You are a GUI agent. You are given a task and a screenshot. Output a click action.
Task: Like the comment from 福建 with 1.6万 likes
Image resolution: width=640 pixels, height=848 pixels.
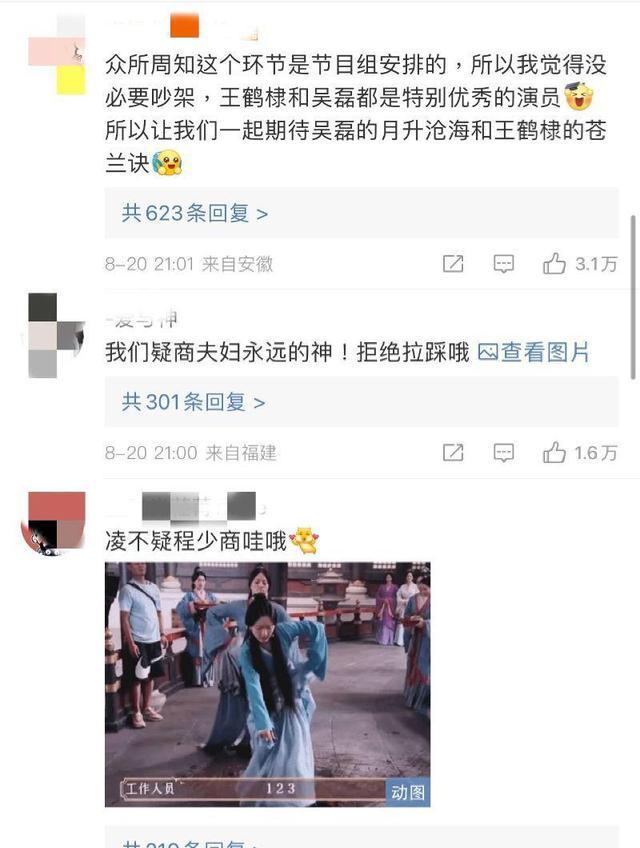coord(555,452)
